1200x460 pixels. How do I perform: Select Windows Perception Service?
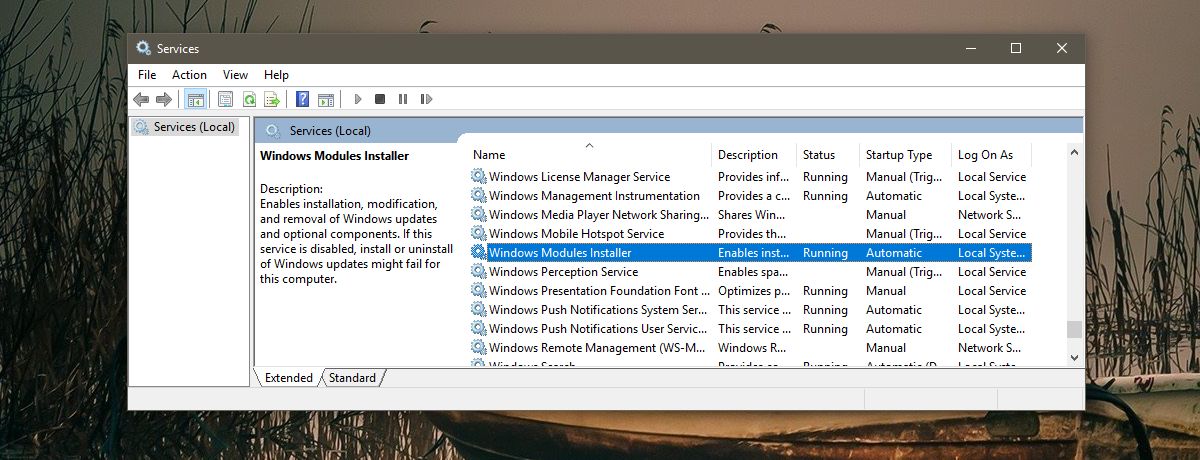(x=749, y=272)
